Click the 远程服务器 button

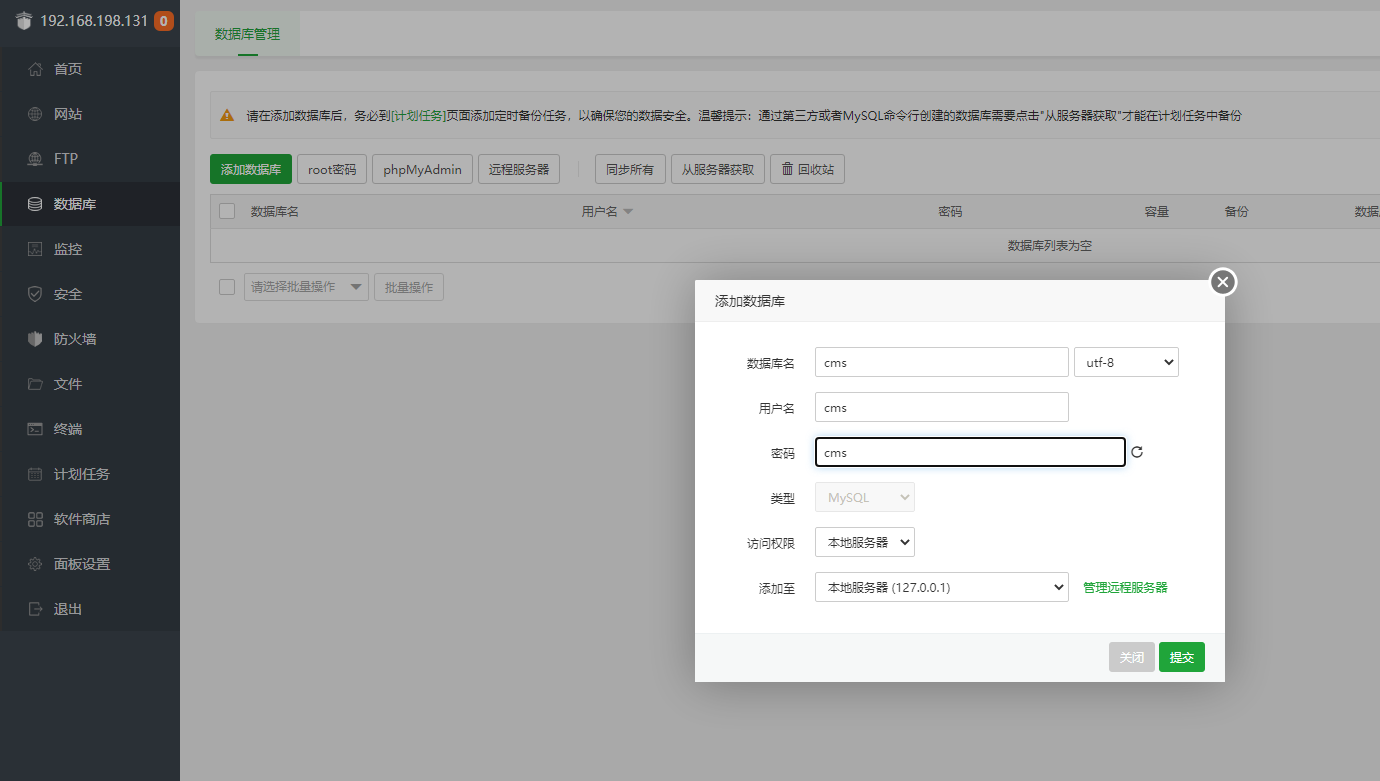tap(519, 169)
